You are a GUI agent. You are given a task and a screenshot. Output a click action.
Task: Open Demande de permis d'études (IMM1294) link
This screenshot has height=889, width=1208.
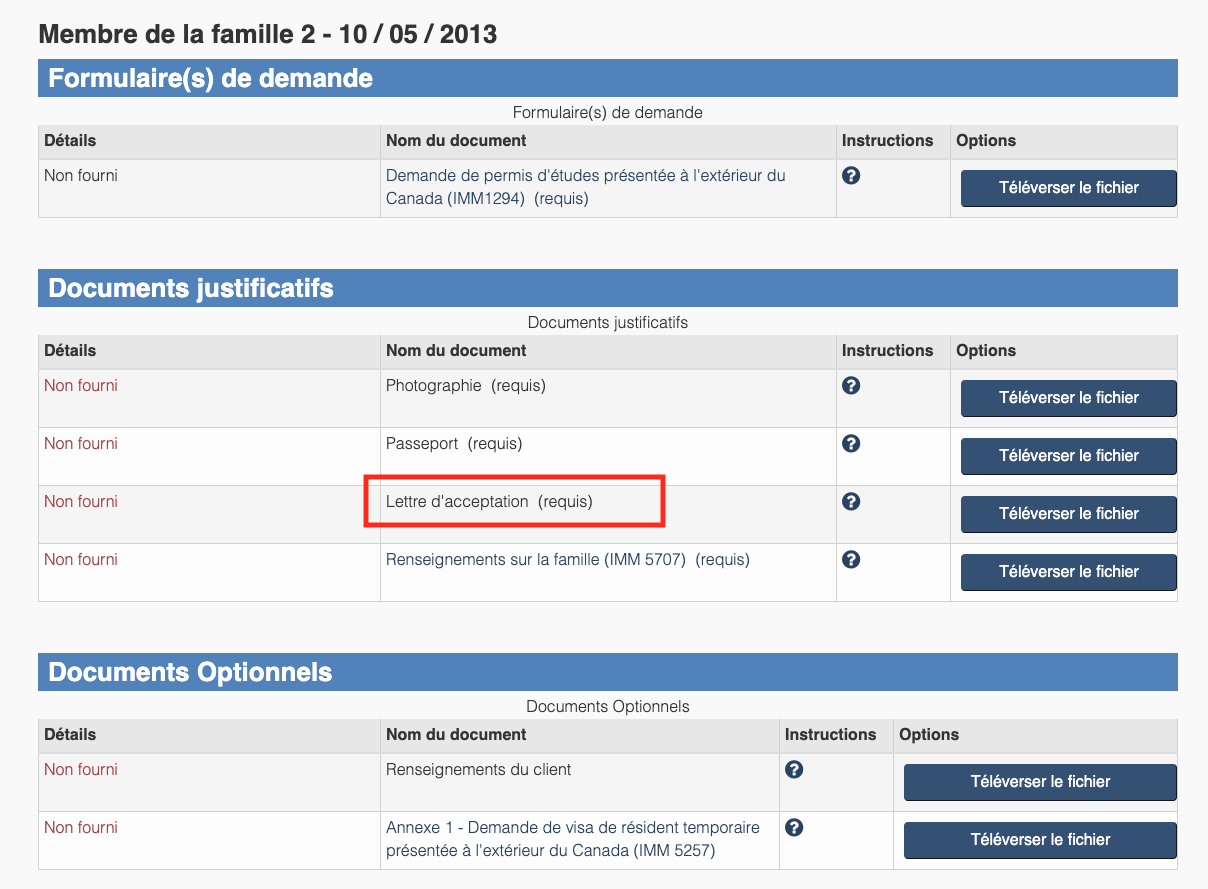tap(586, 187)
